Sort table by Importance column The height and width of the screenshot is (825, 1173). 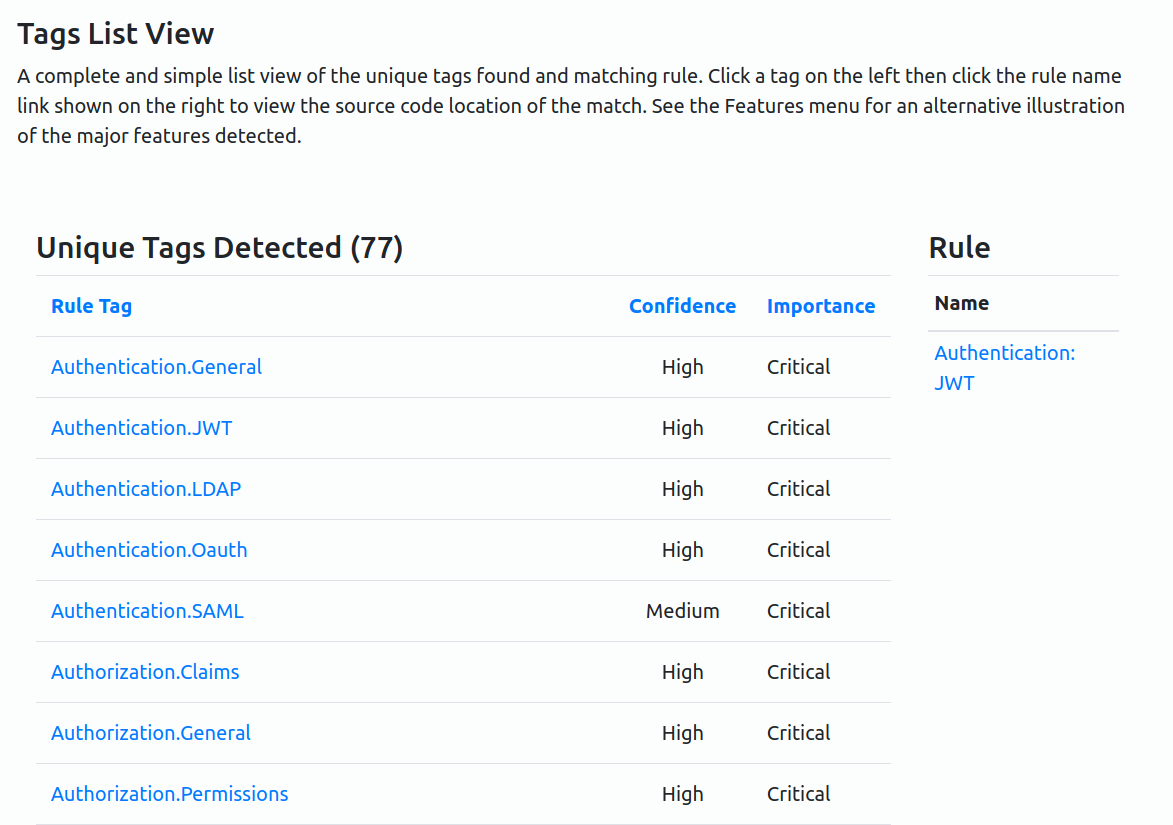point(821,306)
